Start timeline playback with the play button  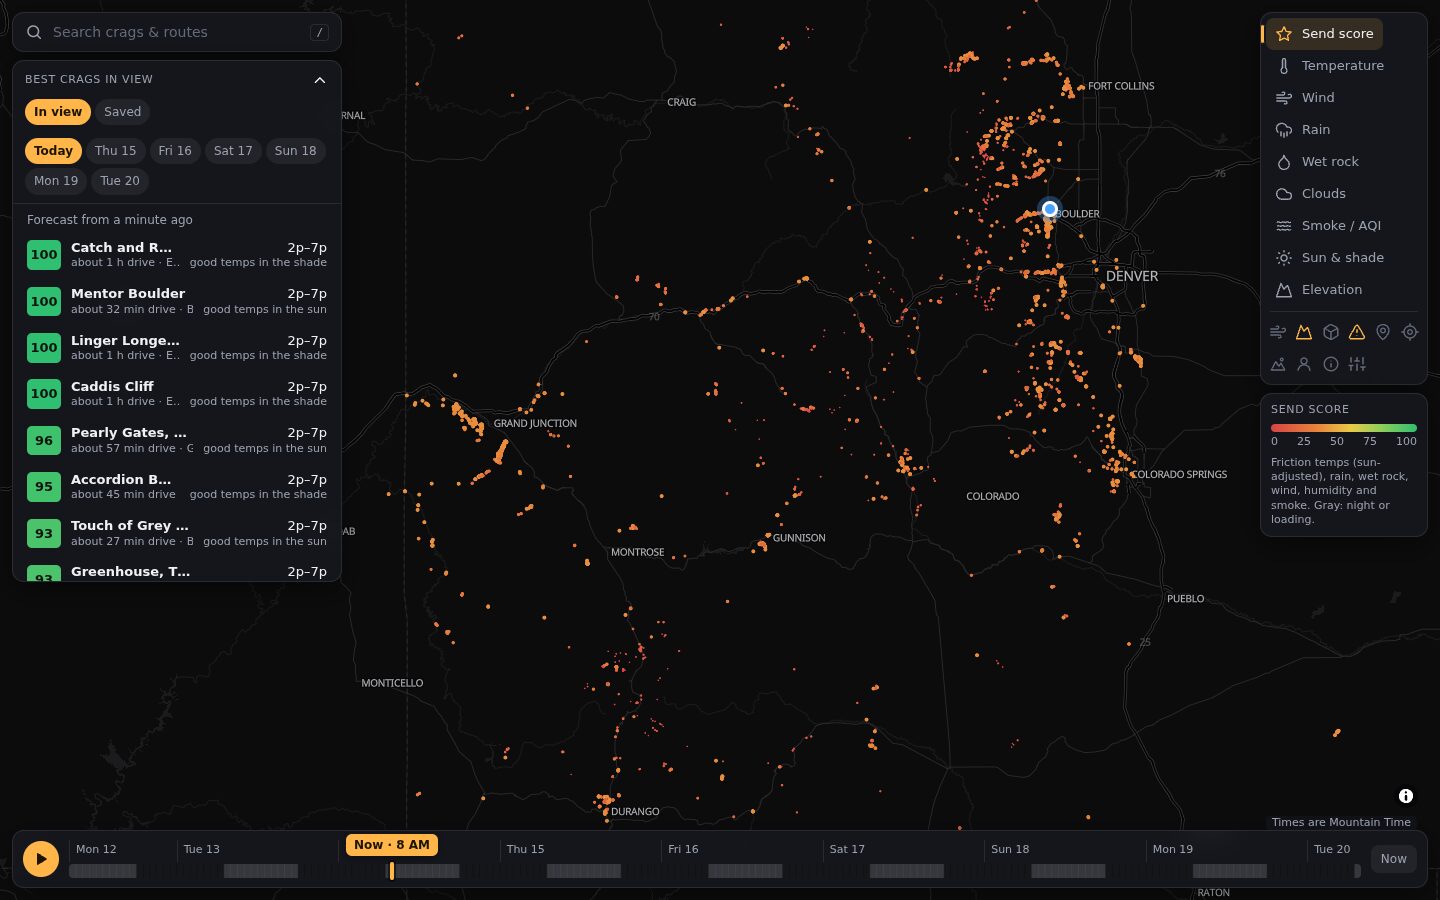(x=41, y=858)
